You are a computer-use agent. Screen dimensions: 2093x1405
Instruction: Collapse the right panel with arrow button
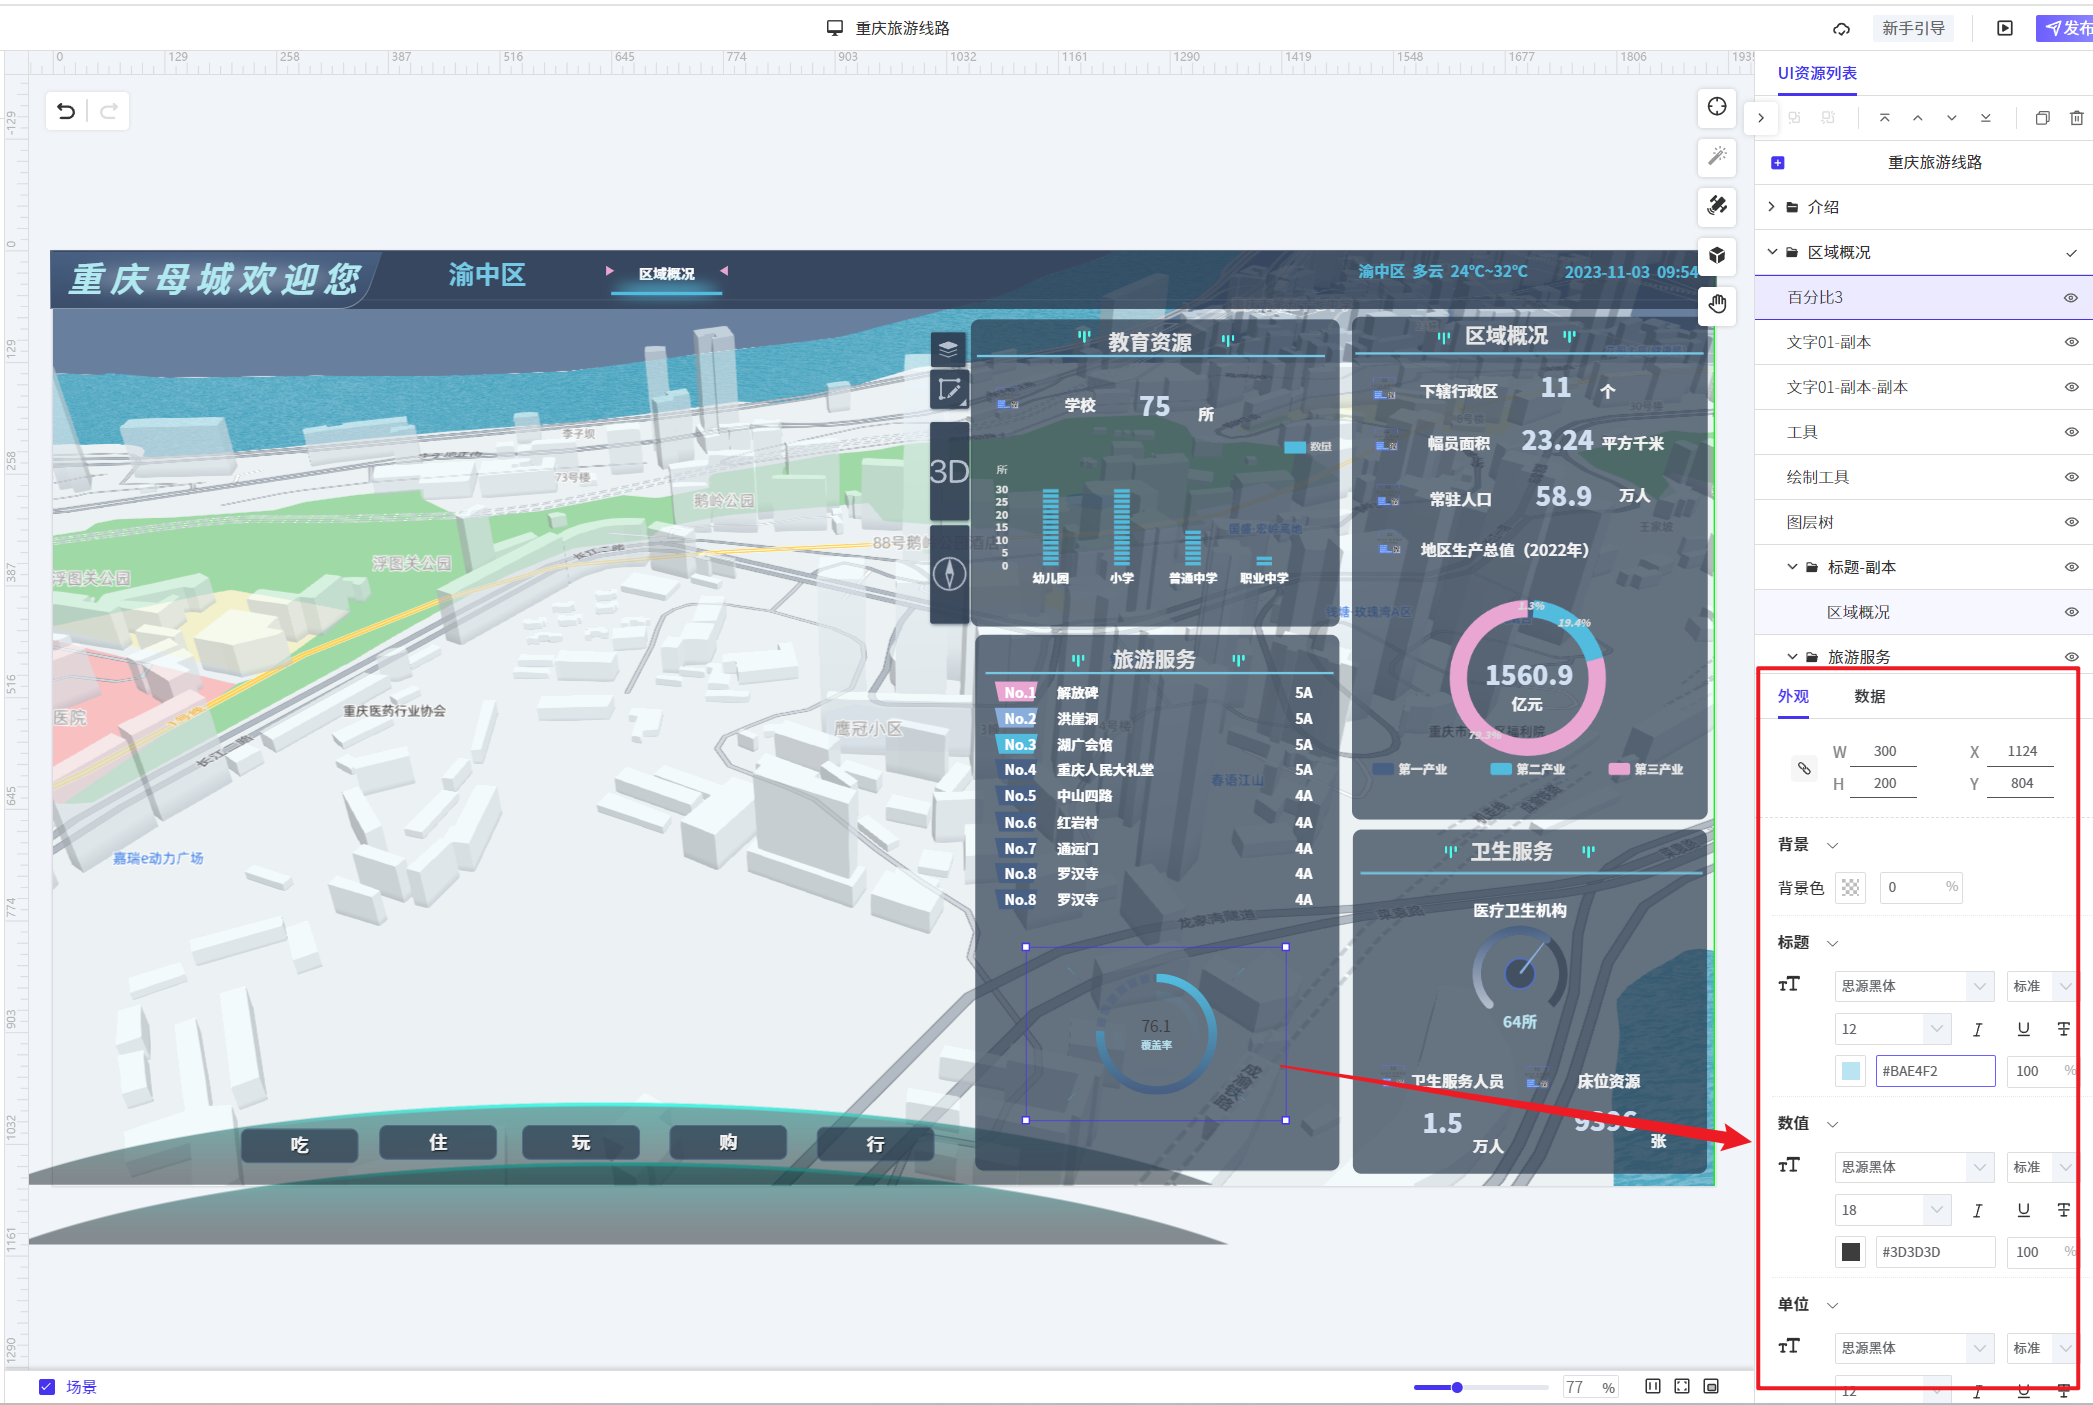tap(1761, 118)
